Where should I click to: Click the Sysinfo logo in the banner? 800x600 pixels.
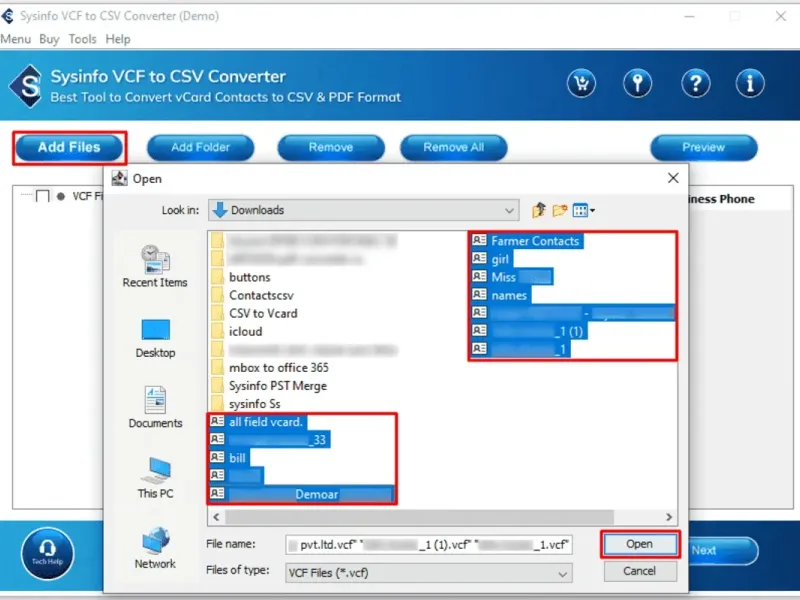point(27,86)
